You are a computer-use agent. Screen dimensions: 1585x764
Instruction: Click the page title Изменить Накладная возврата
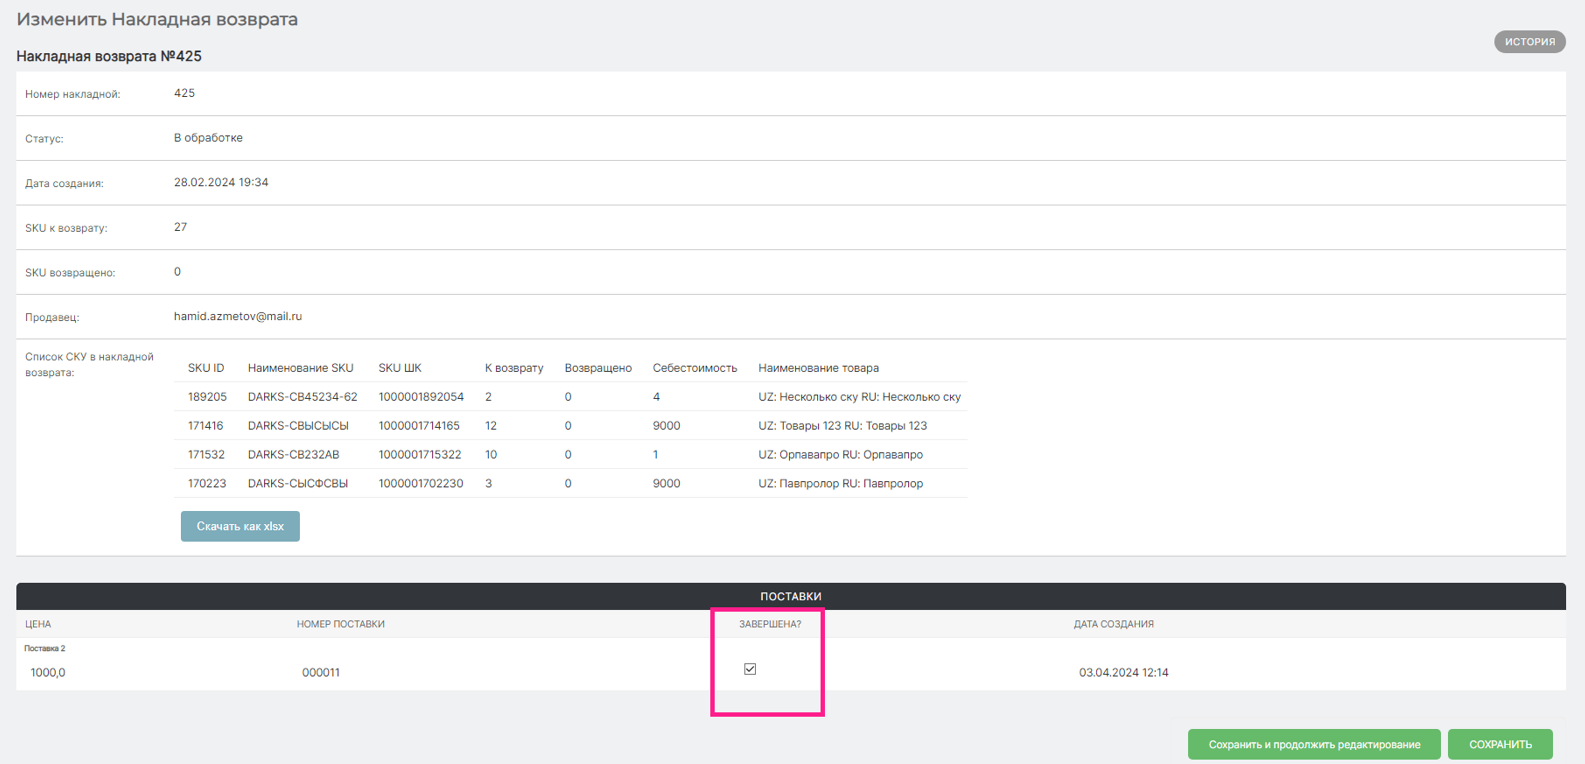click(157, 19)
